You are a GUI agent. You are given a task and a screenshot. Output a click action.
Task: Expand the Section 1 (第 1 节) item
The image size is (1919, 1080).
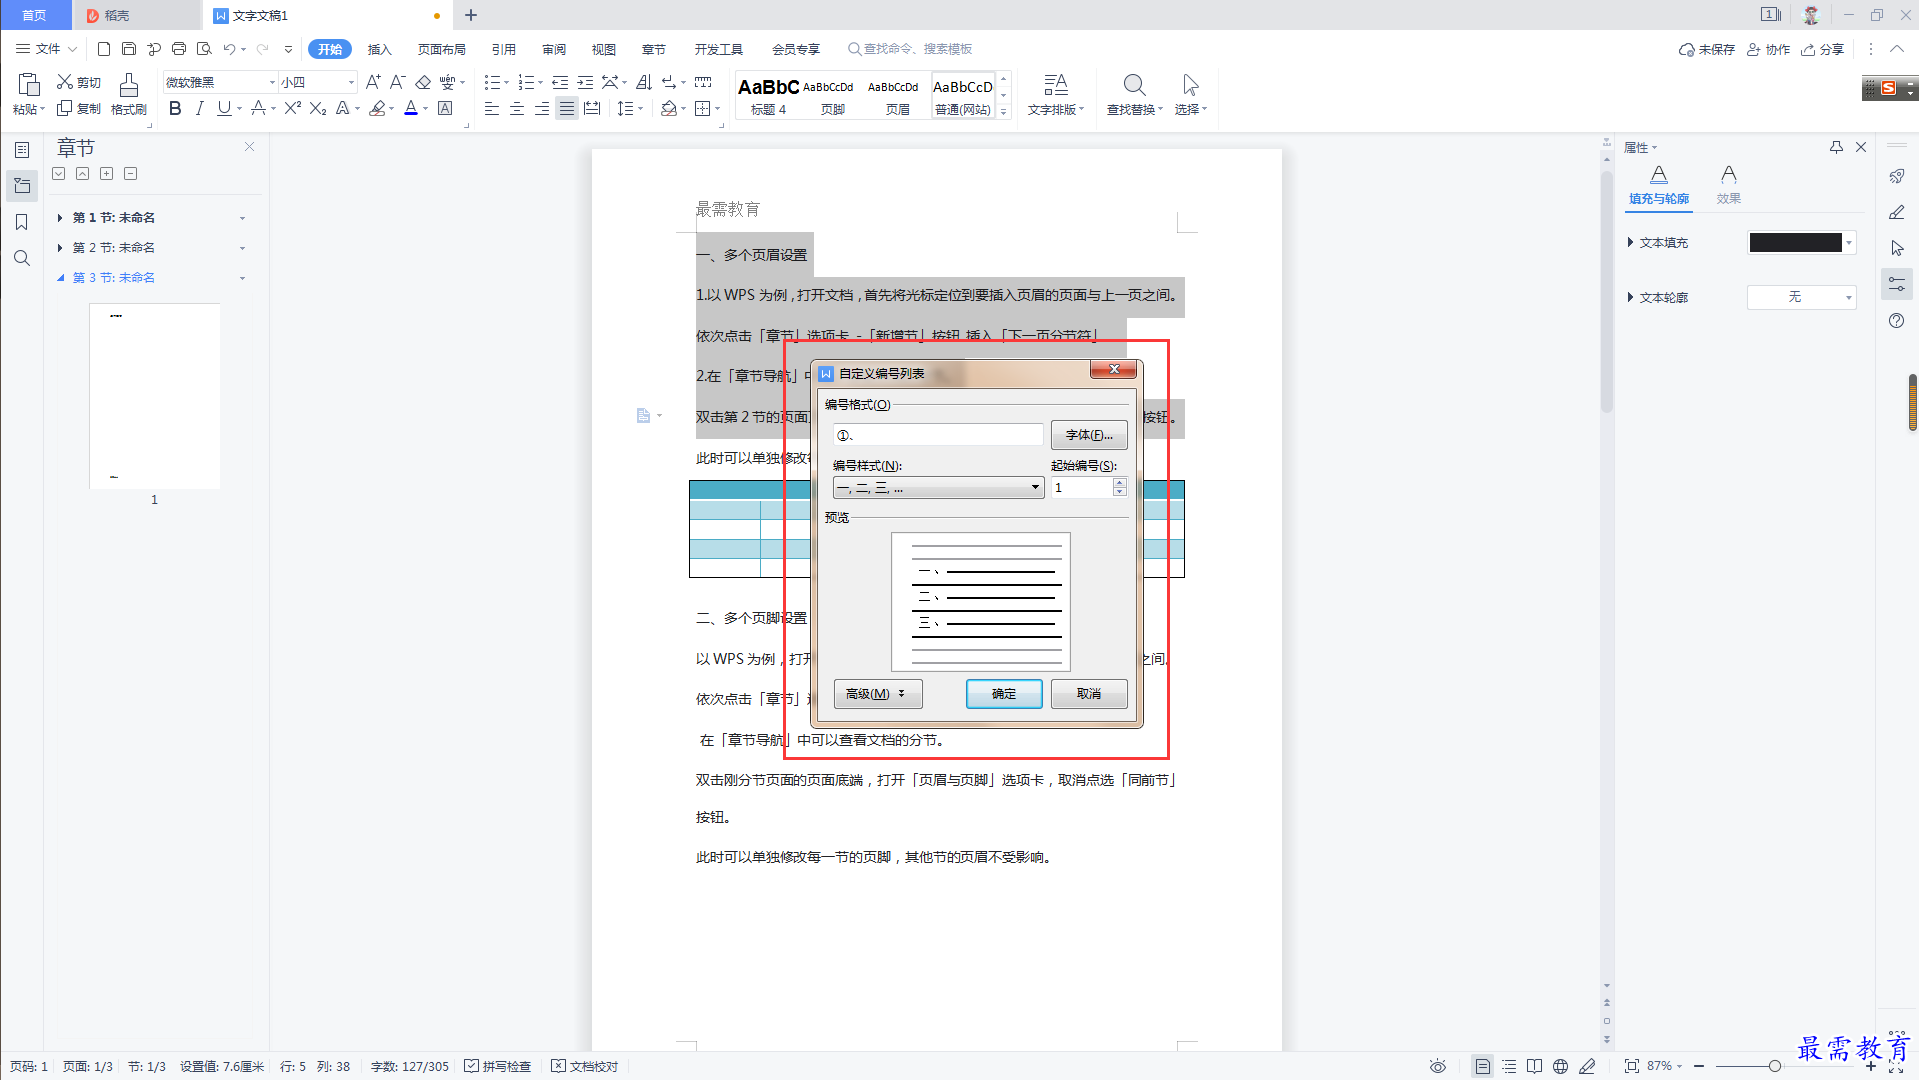[60, 218]
